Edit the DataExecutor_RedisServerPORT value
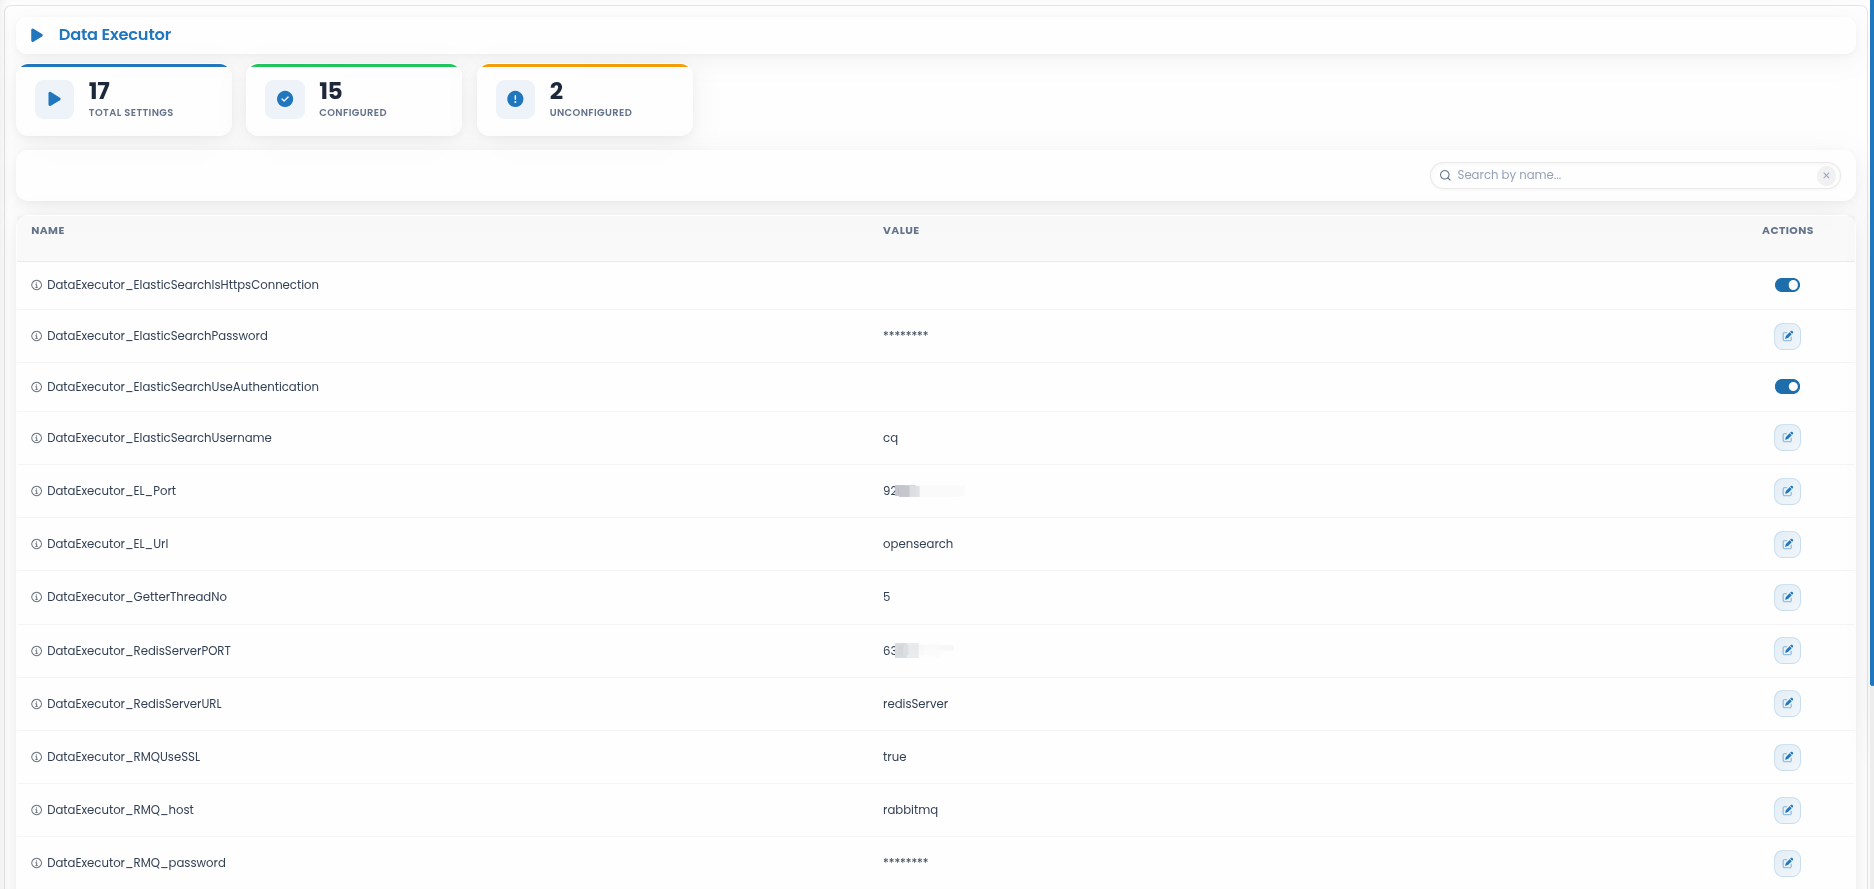The width and height of the screenshot is (1874, 889). pos(1787,650)
